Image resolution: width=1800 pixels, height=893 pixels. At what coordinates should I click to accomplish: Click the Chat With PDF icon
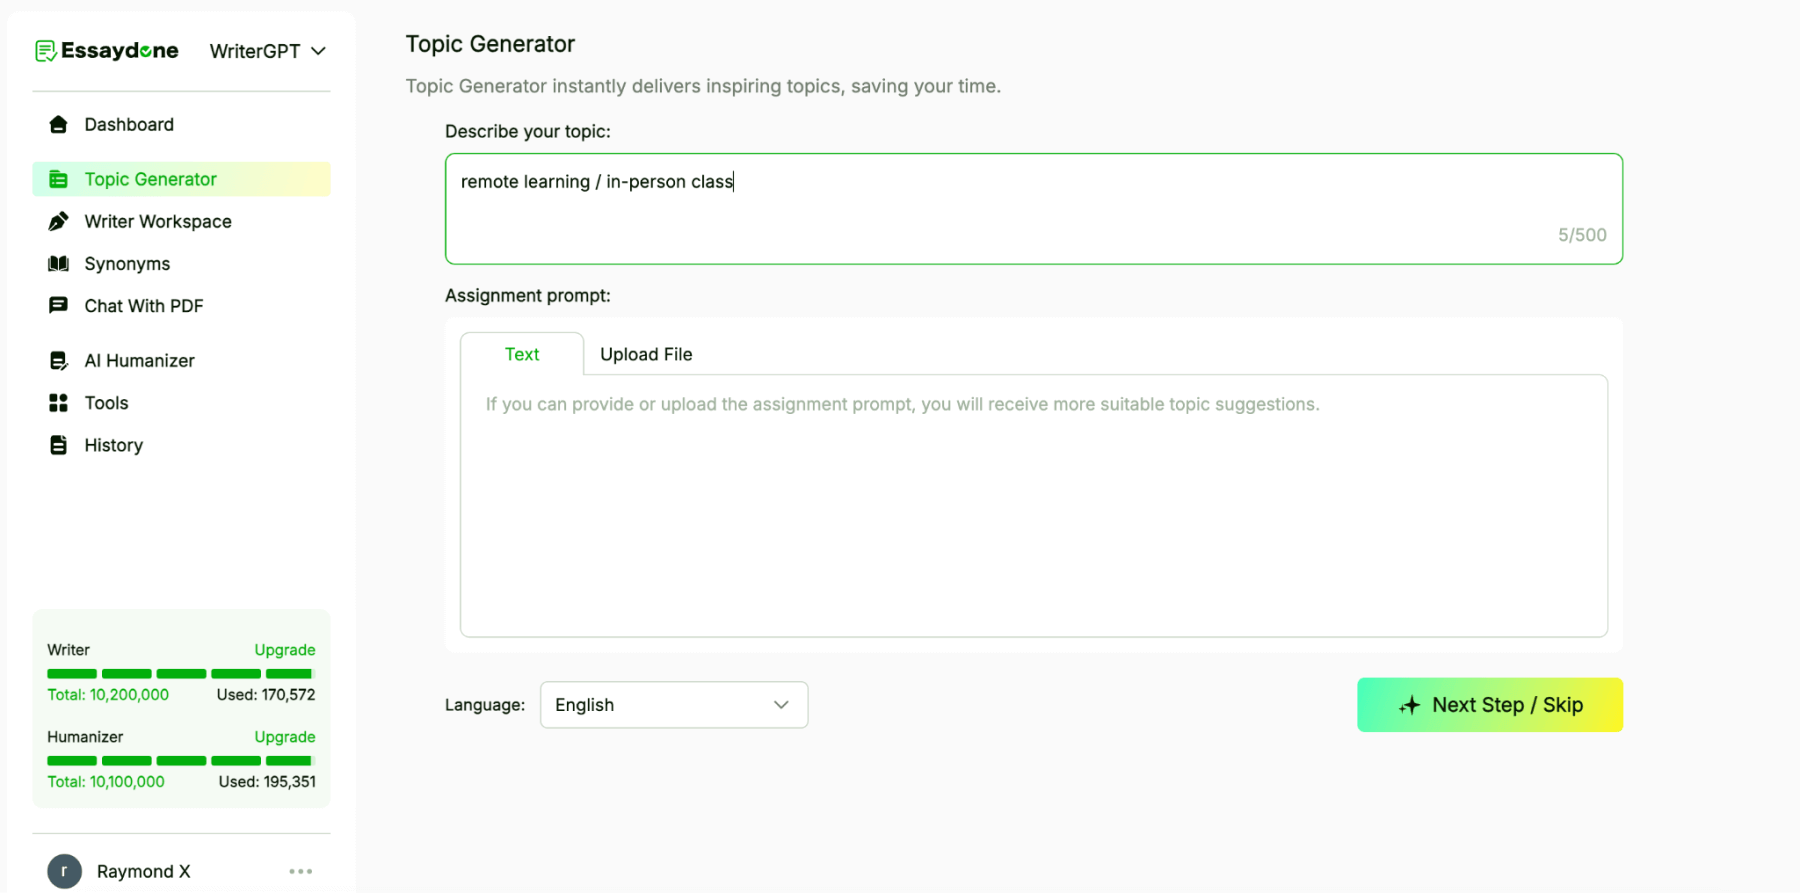(58, 306)
